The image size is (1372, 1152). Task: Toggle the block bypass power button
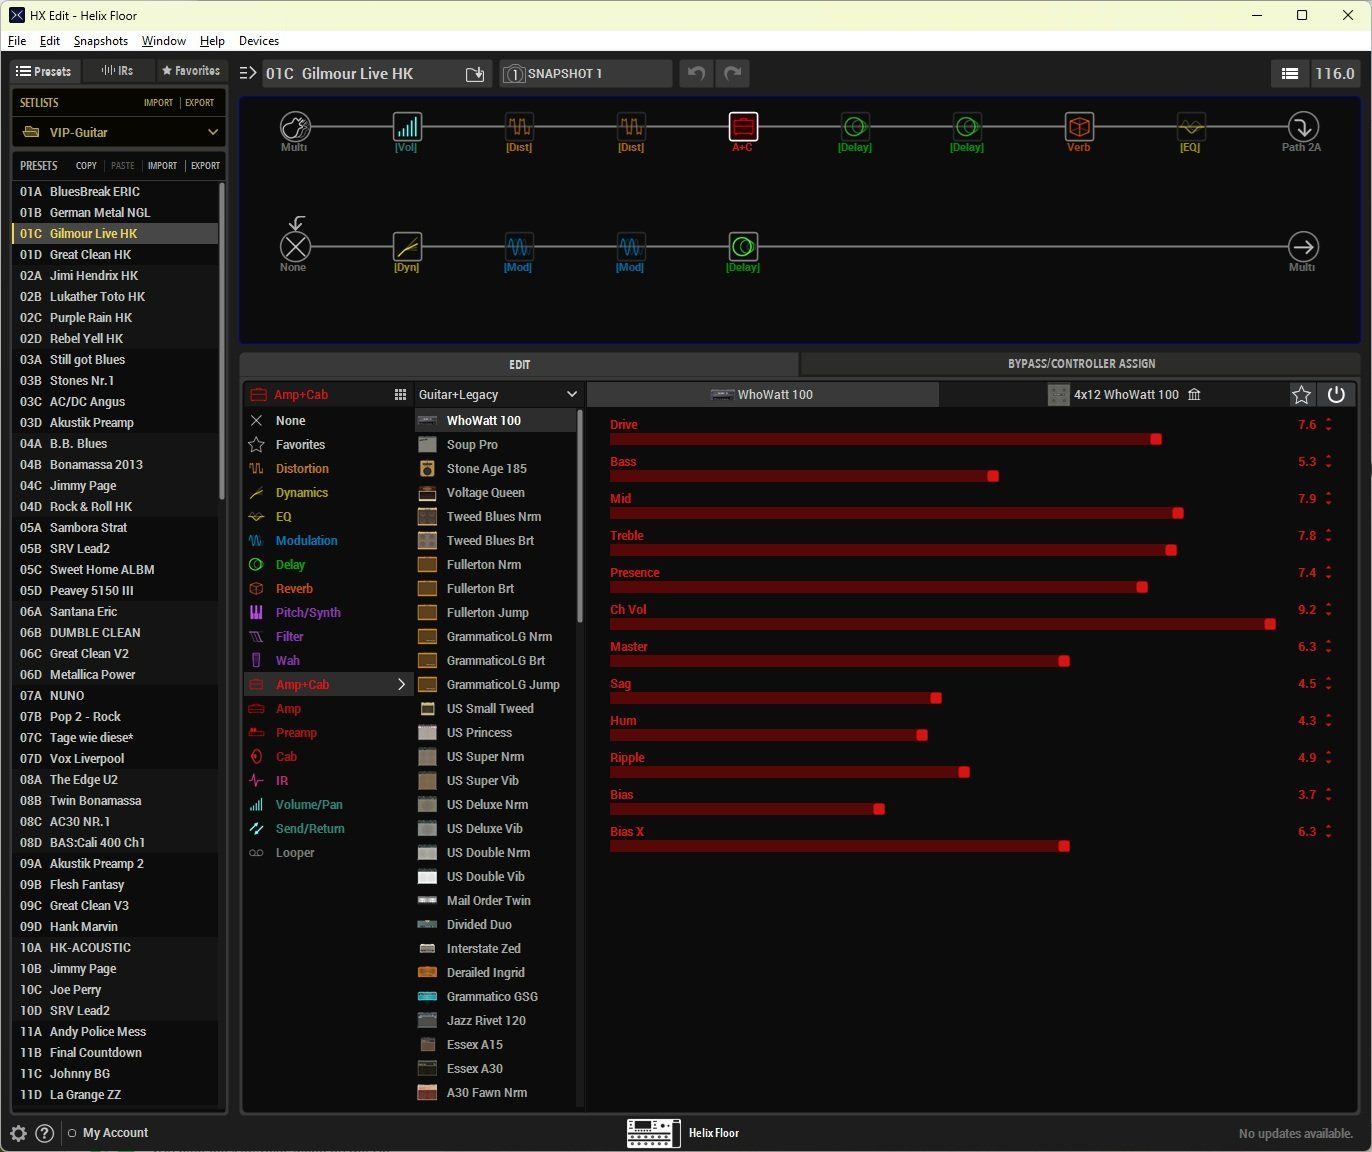[x=1336, y=395]
